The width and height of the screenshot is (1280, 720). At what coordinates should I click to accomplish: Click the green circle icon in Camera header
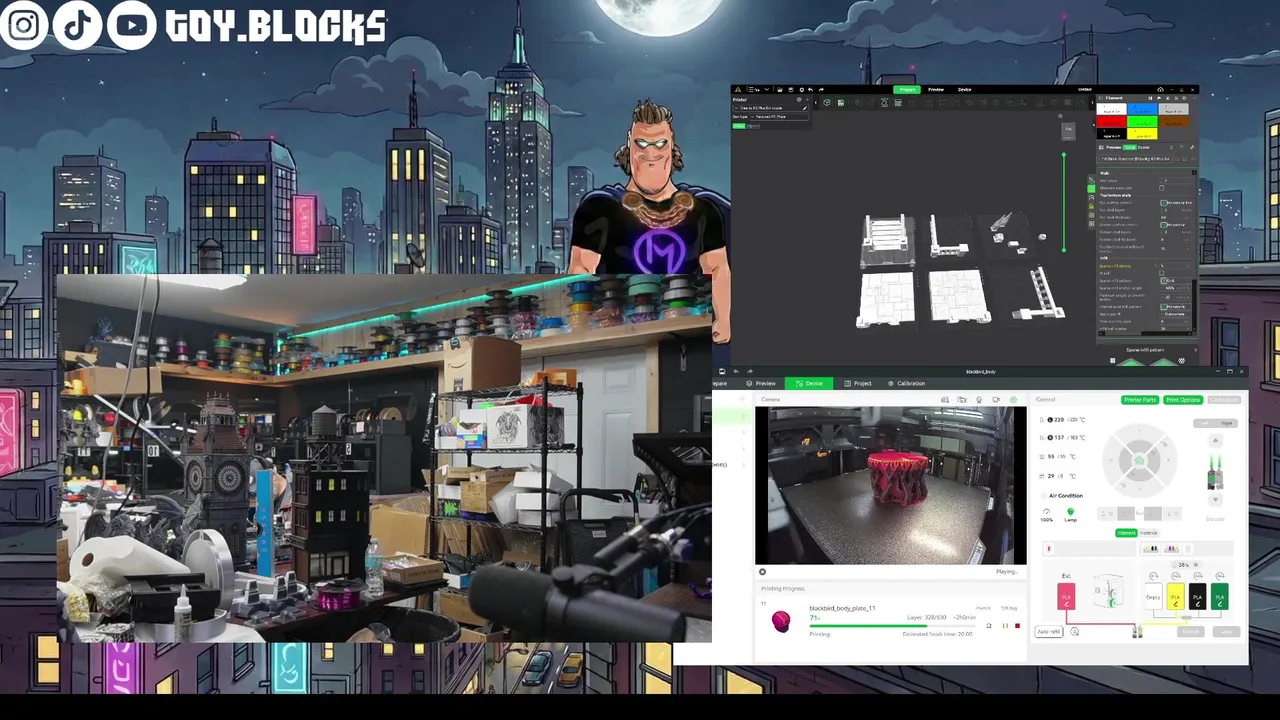(1013, 400)
